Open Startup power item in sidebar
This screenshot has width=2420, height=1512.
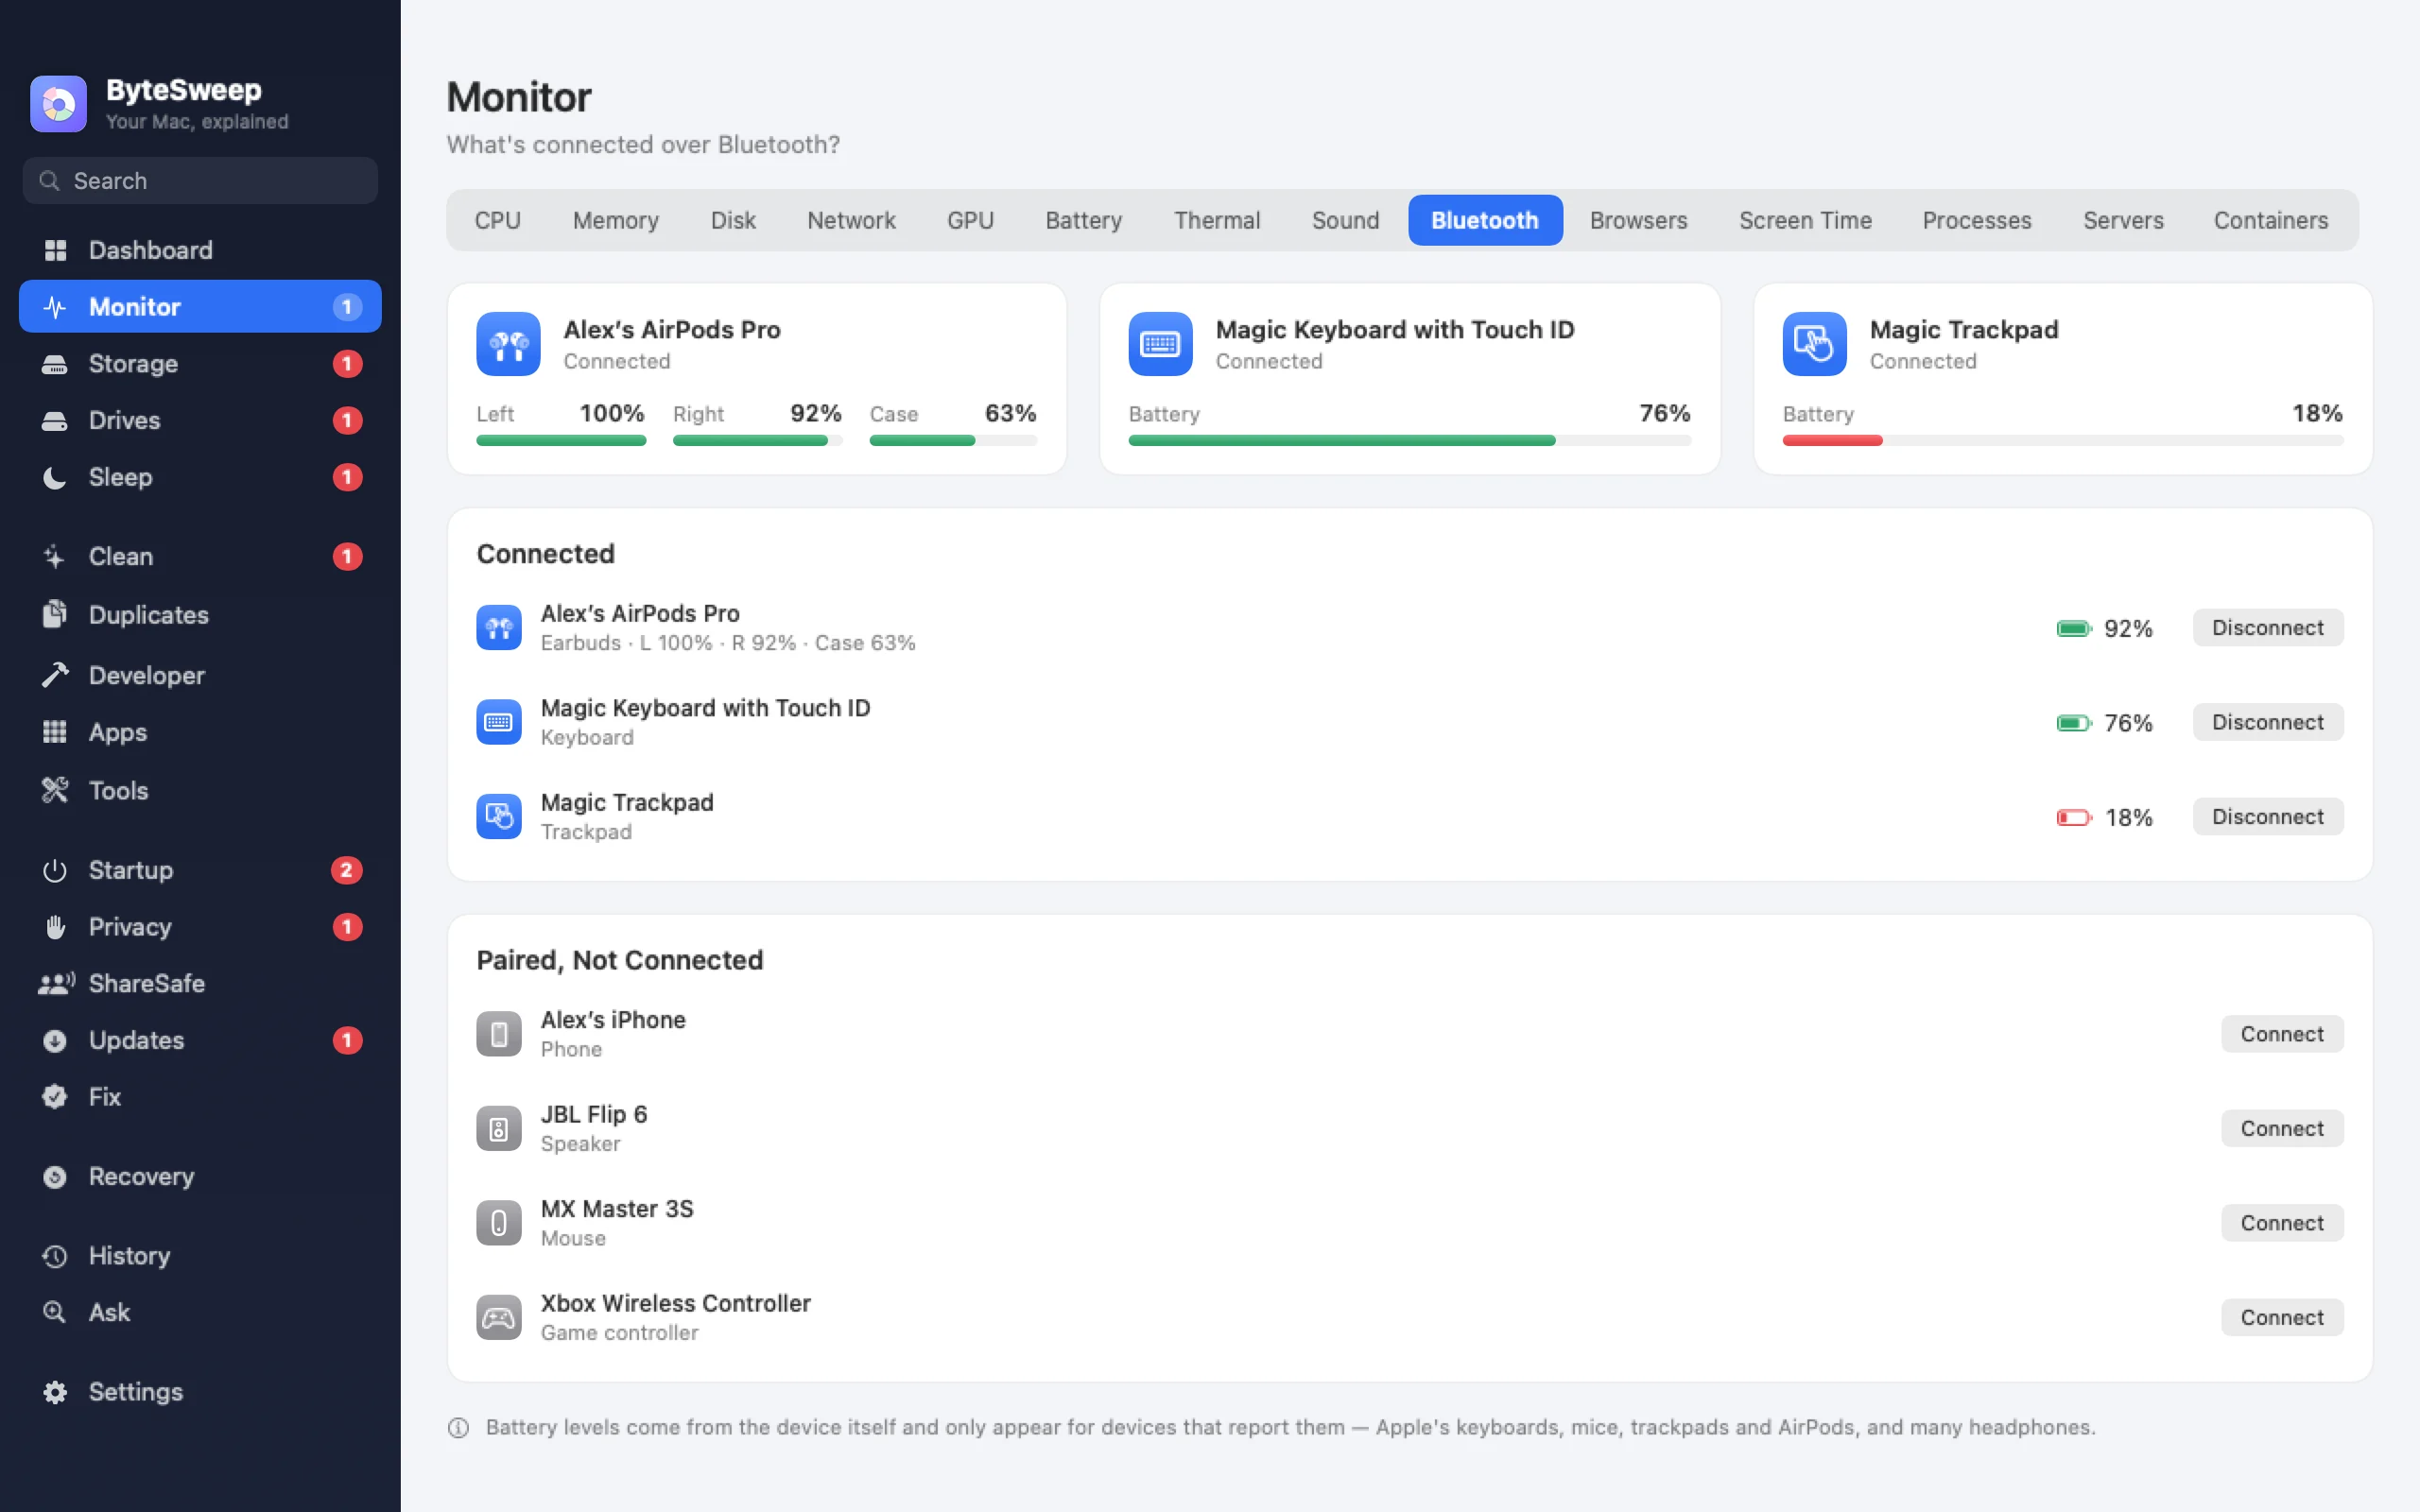pyautogui.click(x=200, y=870)
